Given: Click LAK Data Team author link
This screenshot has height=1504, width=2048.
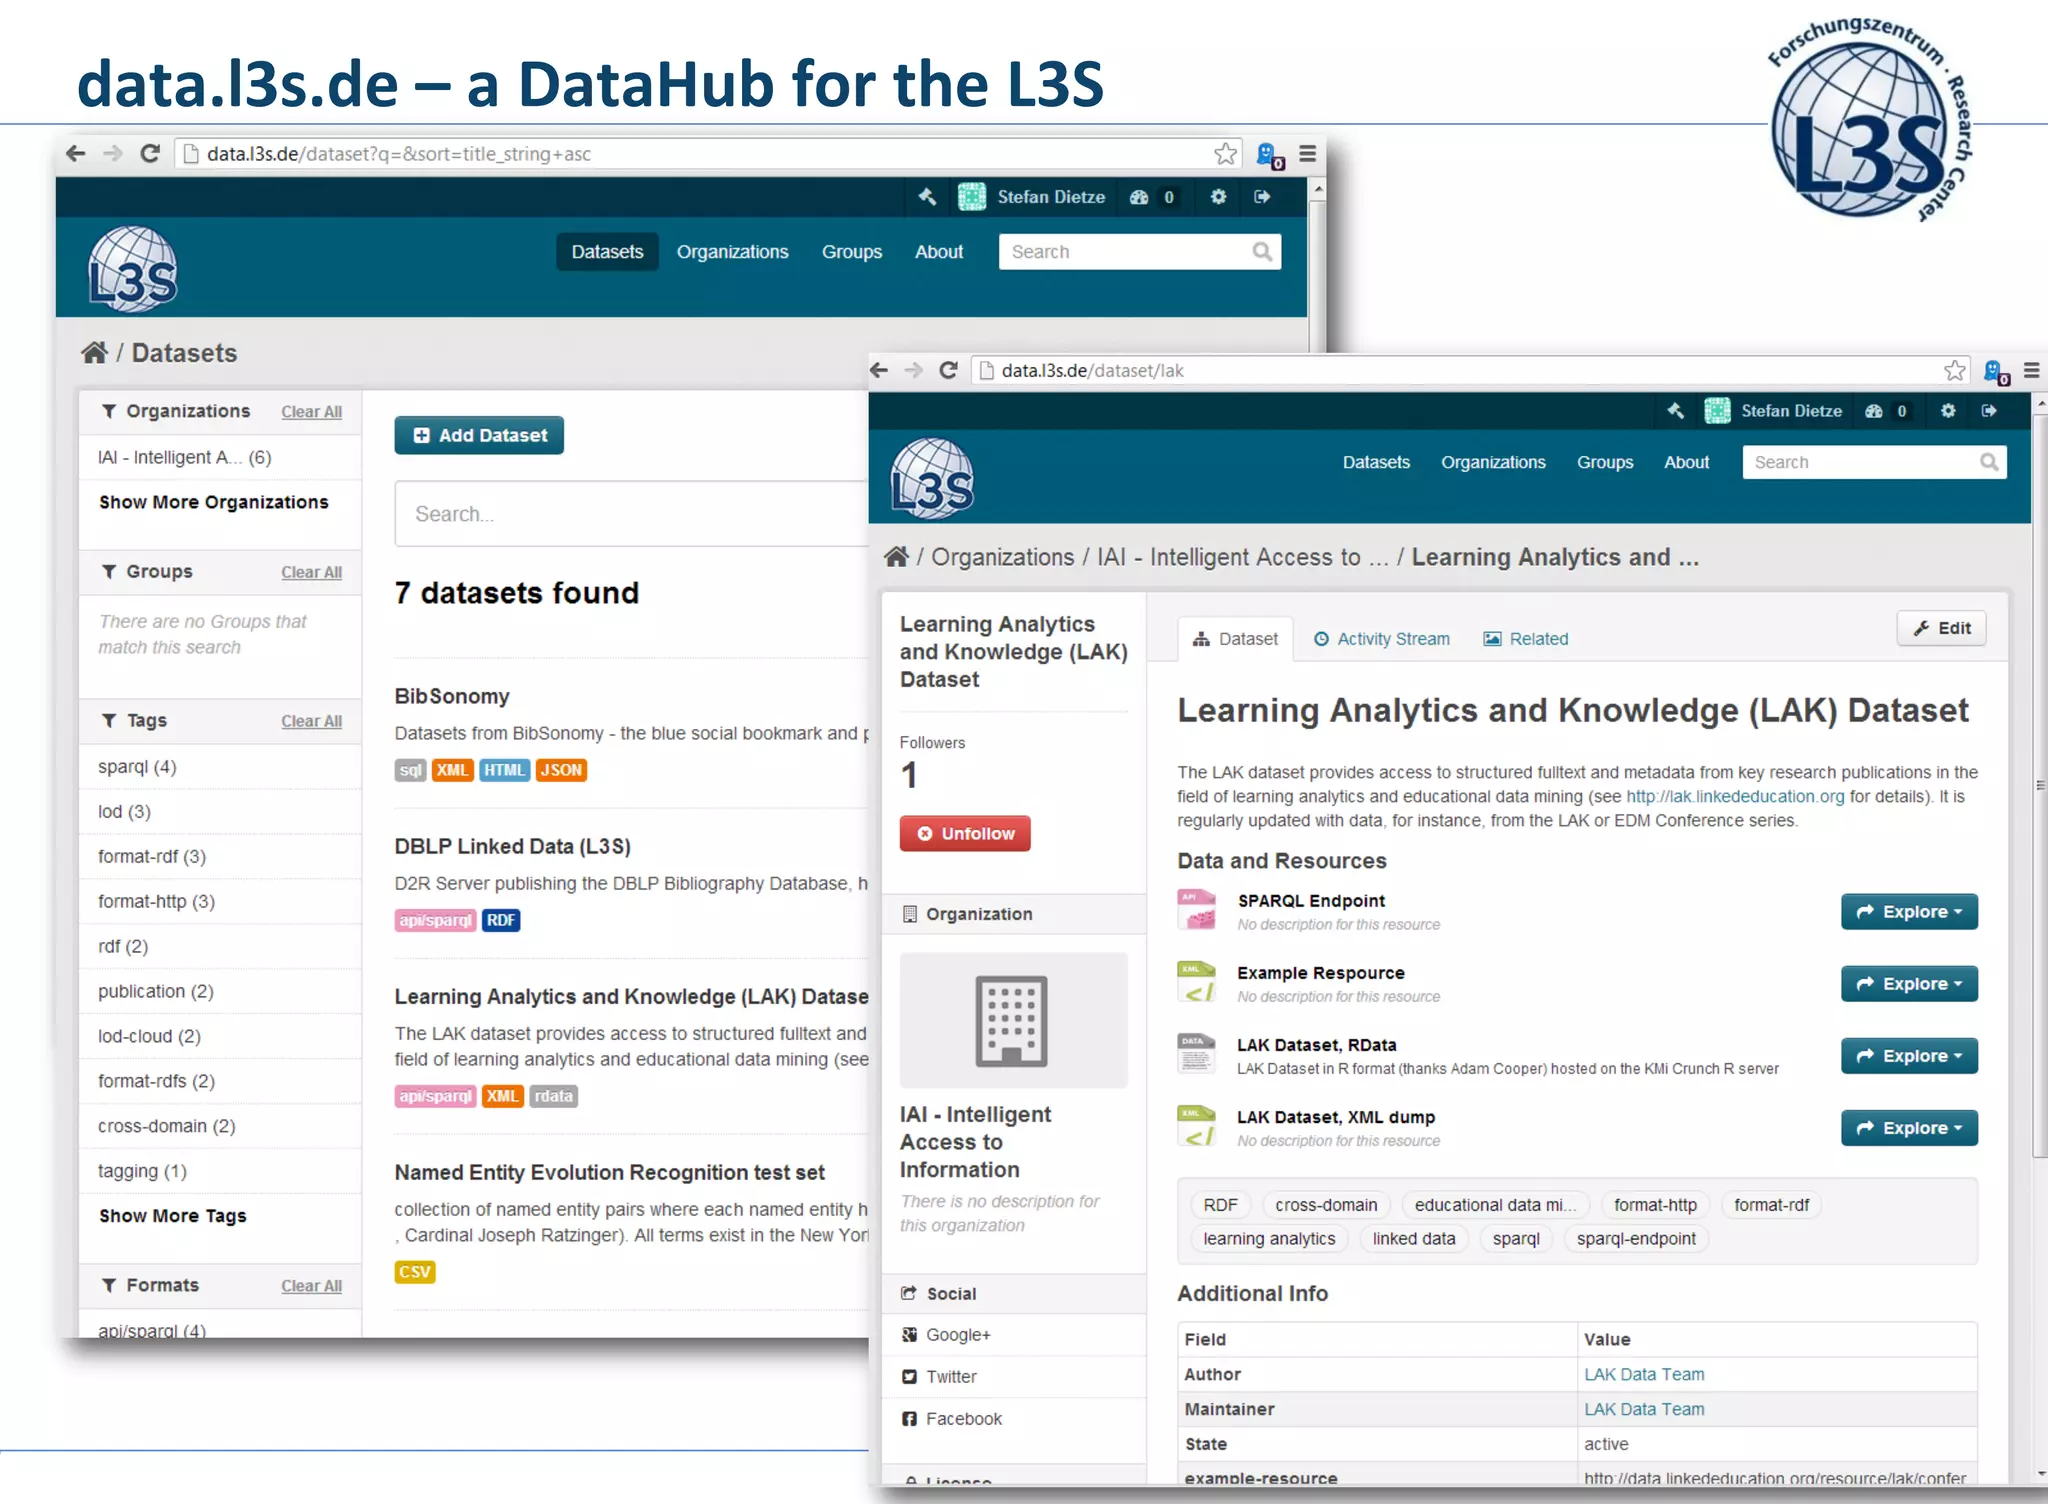Looking at the screenshot, I should [x=1644, y=1374].
